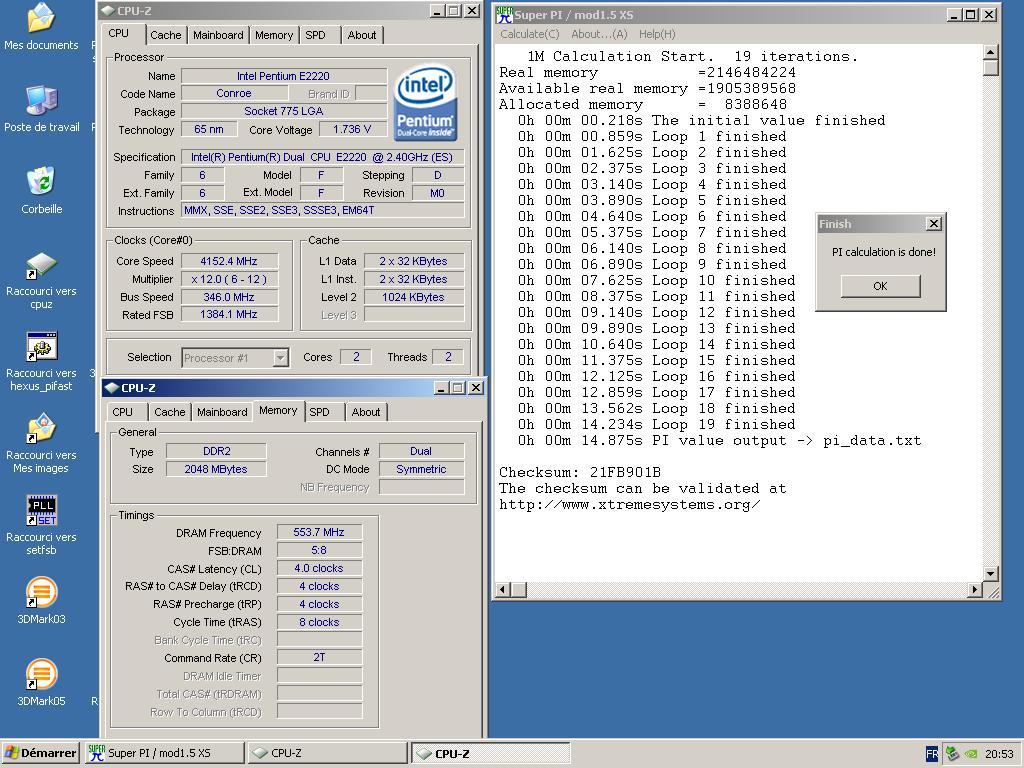Select Cache tab in lower CPU-Z window

(170, 412)
